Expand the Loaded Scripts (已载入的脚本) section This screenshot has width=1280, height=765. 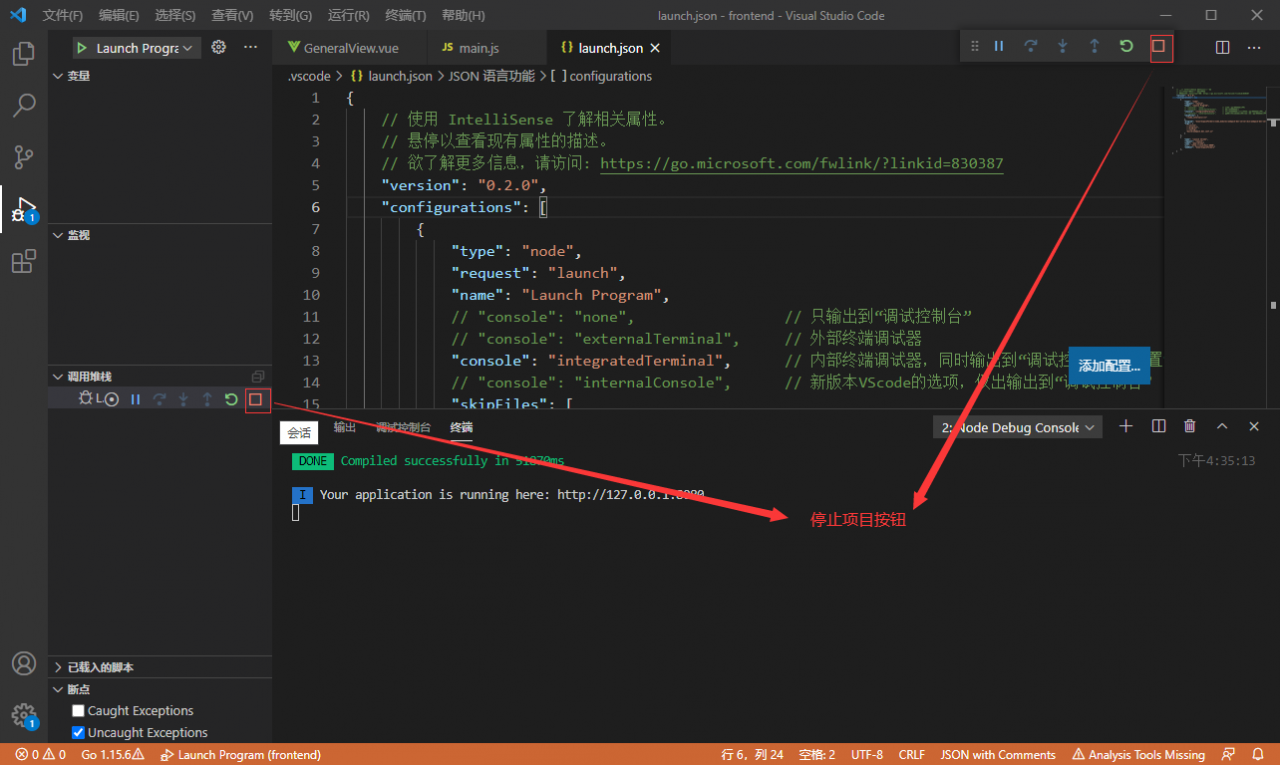click(x=160, y=667)
